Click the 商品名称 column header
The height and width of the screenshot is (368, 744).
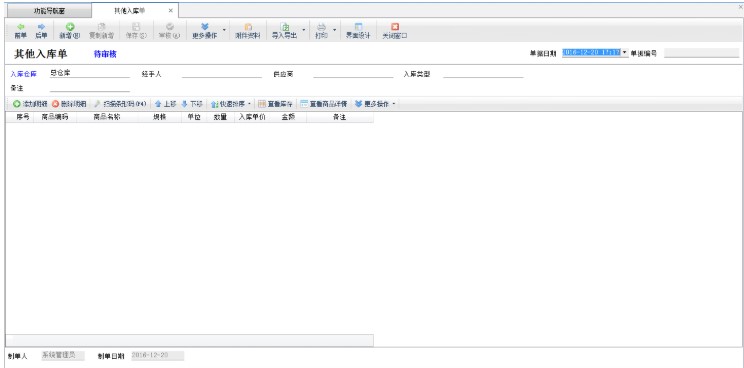point(107,117)
